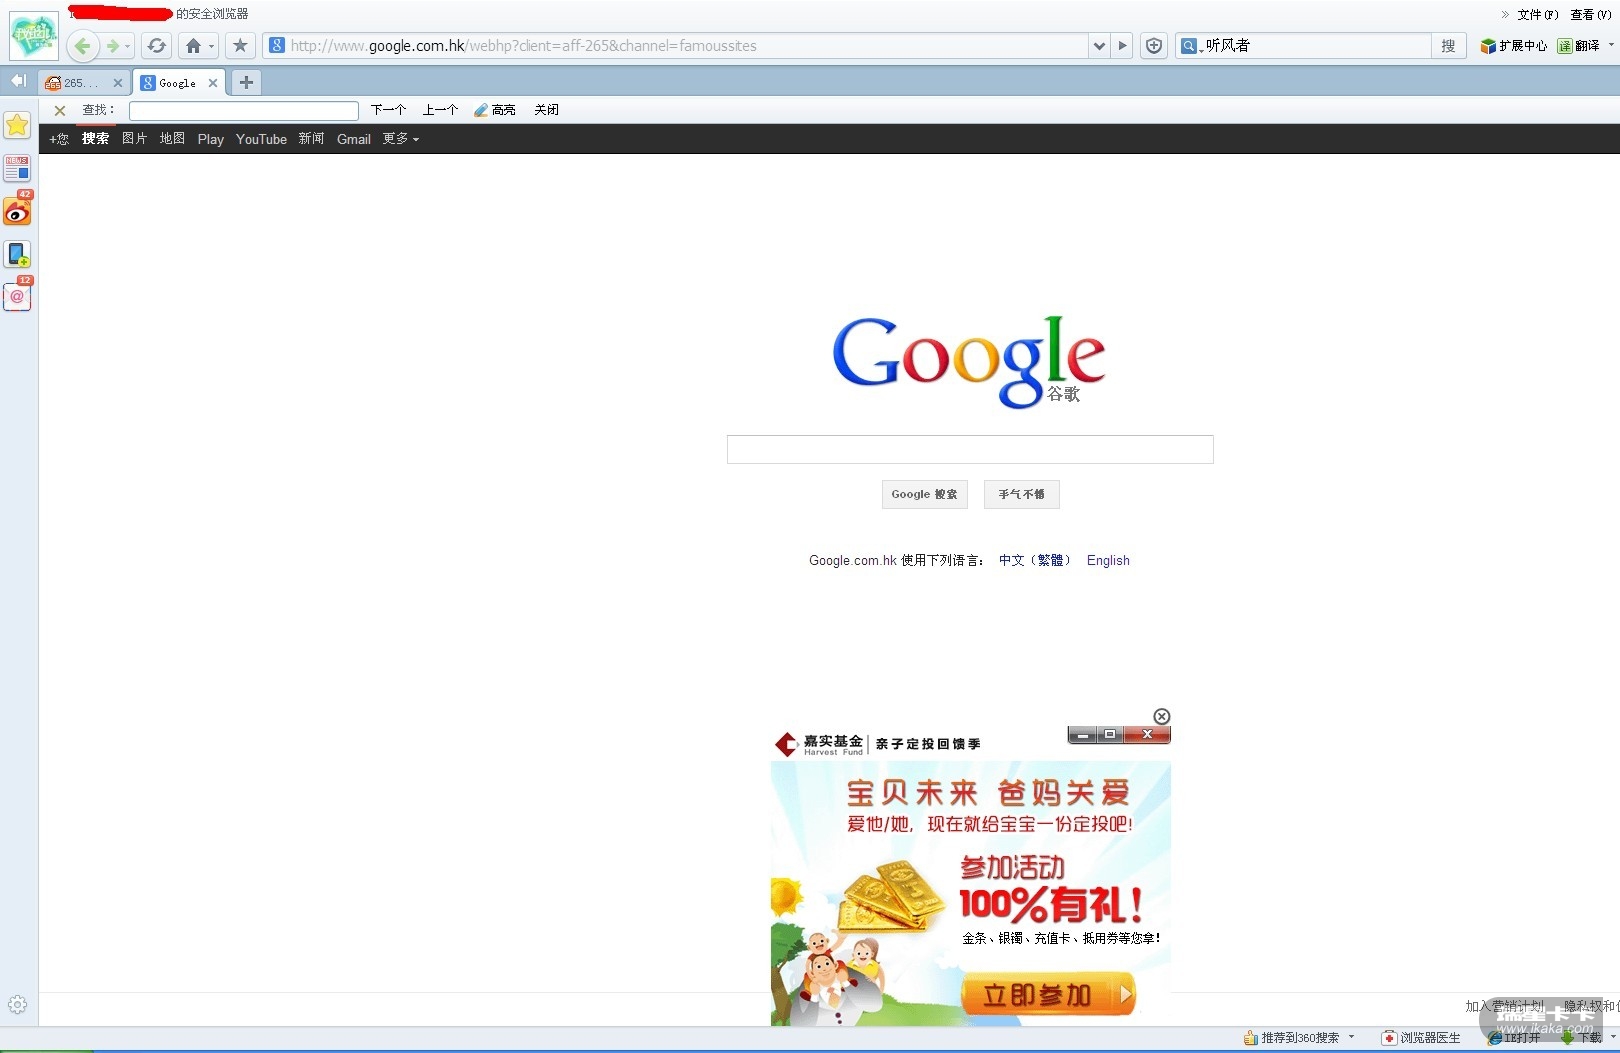
Task: Expand the home button dropdown arrow
Action: pyautogui.click(x=211, y=46)
